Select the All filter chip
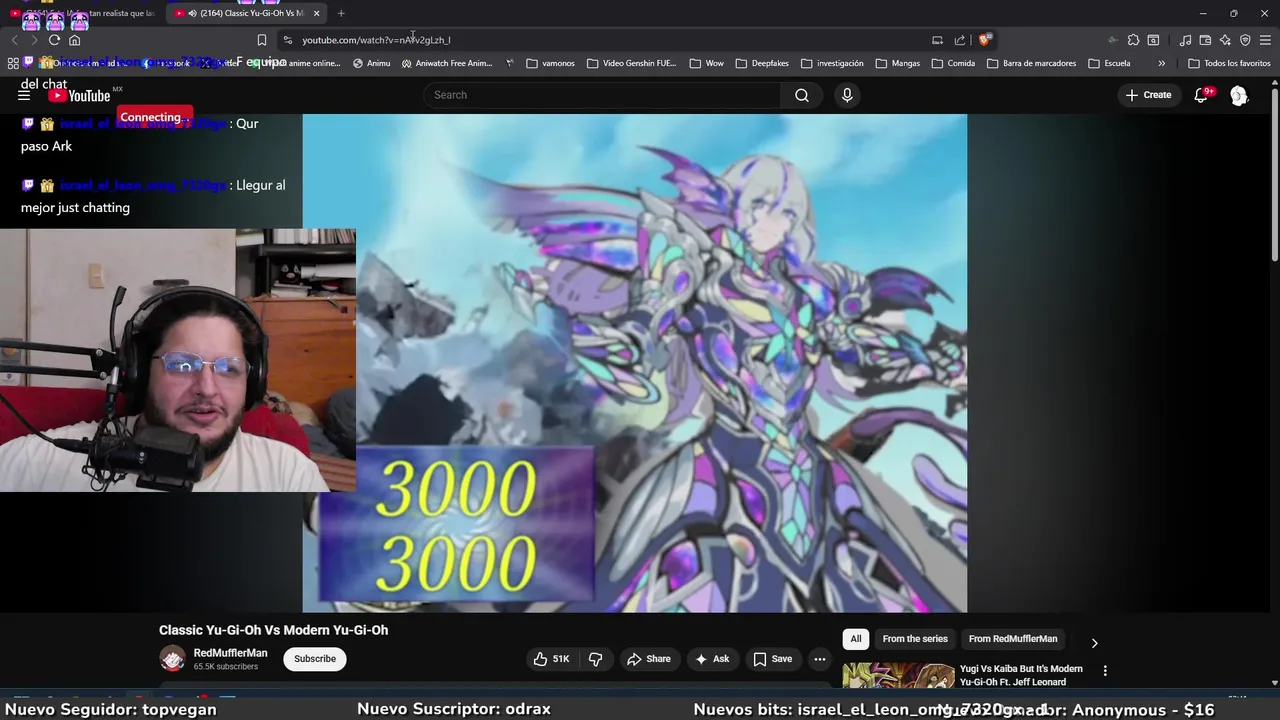Viewport: 1280px width, 720px height. (856, 639)
